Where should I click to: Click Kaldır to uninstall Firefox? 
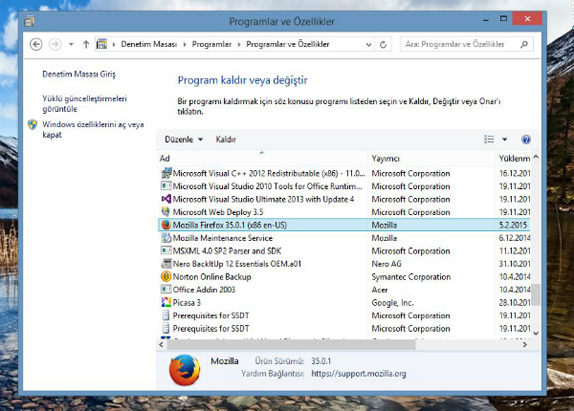pos(226,139)
